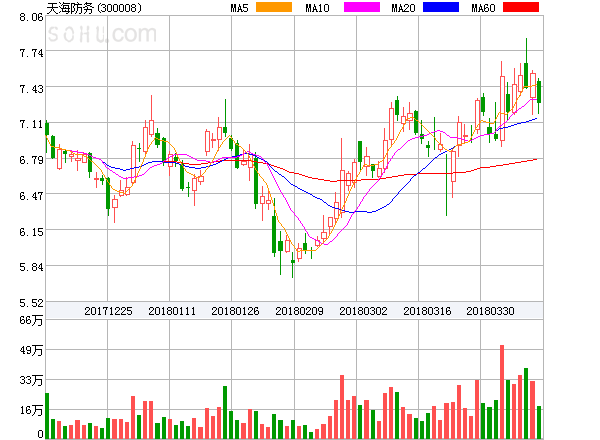
Task: Click the 20171225 date label
Action: pos(108,311)
